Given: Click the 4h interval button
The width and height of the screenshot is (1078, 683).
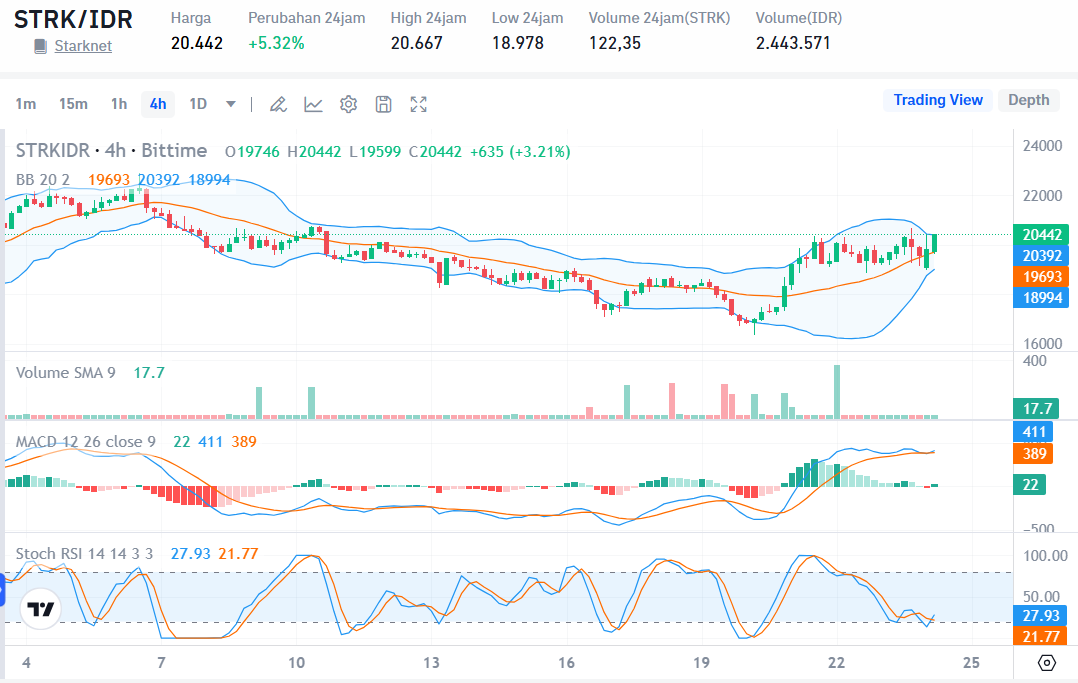Looking at the screenshot, I should [x=157, y=103].
